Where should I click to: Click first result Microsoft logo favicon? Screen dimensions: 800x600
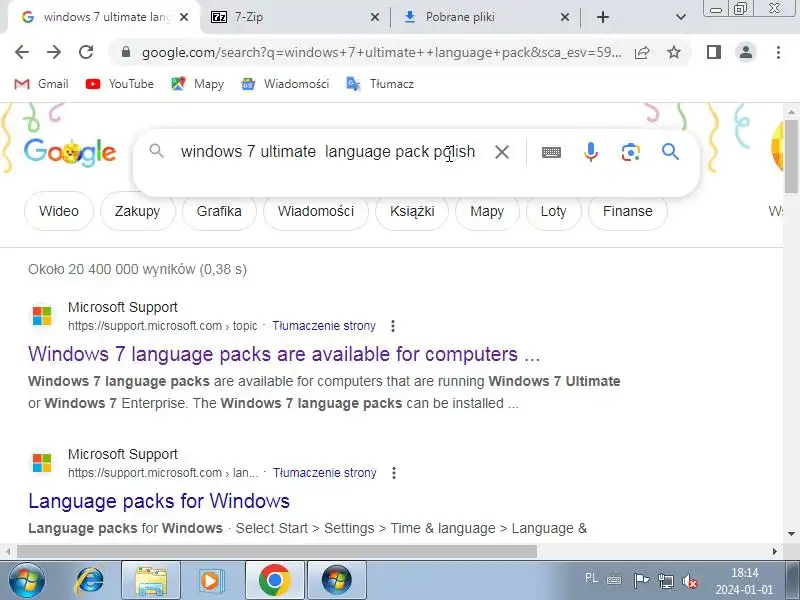pos(42,316)
